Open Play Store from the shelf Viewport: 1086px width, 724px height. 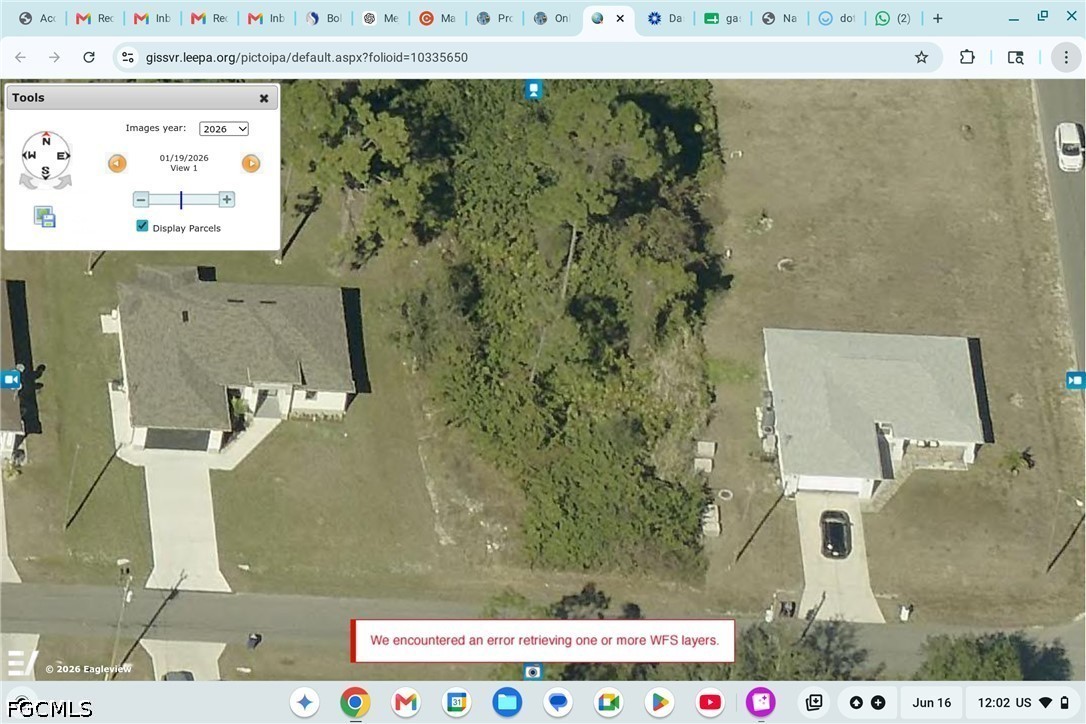pos(659,703)
